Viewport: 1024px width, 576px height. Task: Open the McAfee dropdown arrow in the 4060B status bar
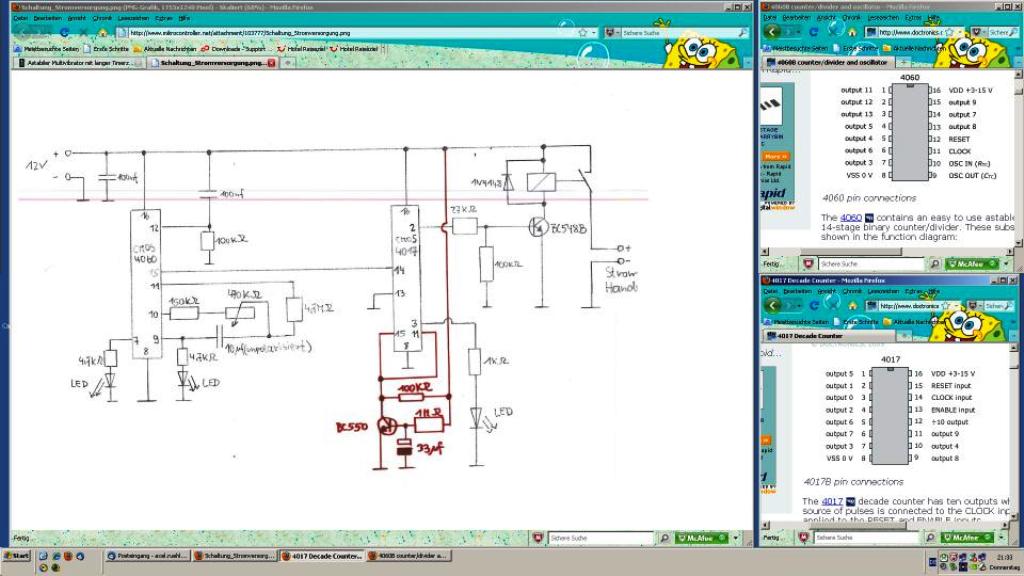1006,264
